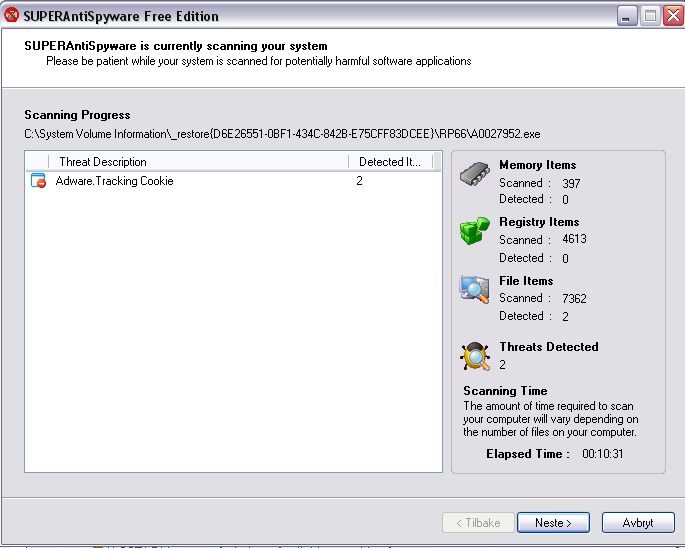Screen dimensions: 685x548
Task: Click the Scanning Progress heading
Action: (77, 115)
